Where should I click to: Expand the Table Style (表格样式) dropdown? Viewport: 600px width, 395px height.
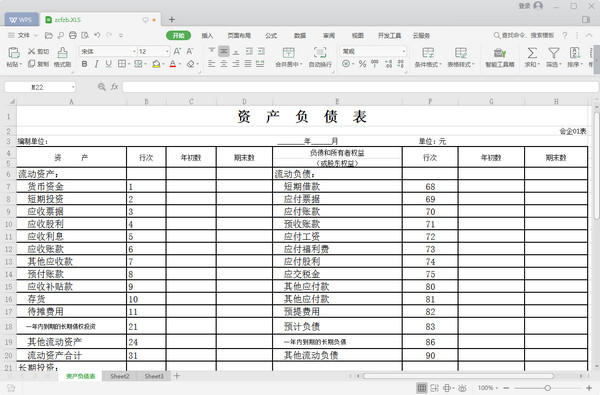click(473, 64)
